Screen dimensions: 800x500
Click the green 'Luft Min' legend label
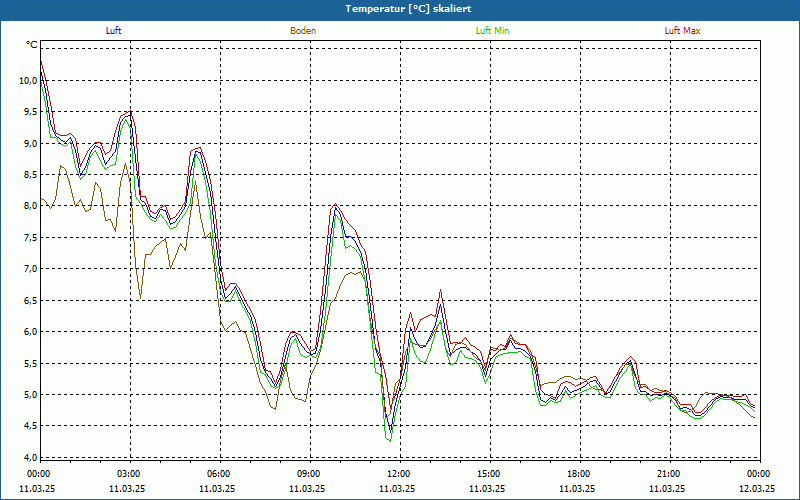pos(492,31)
